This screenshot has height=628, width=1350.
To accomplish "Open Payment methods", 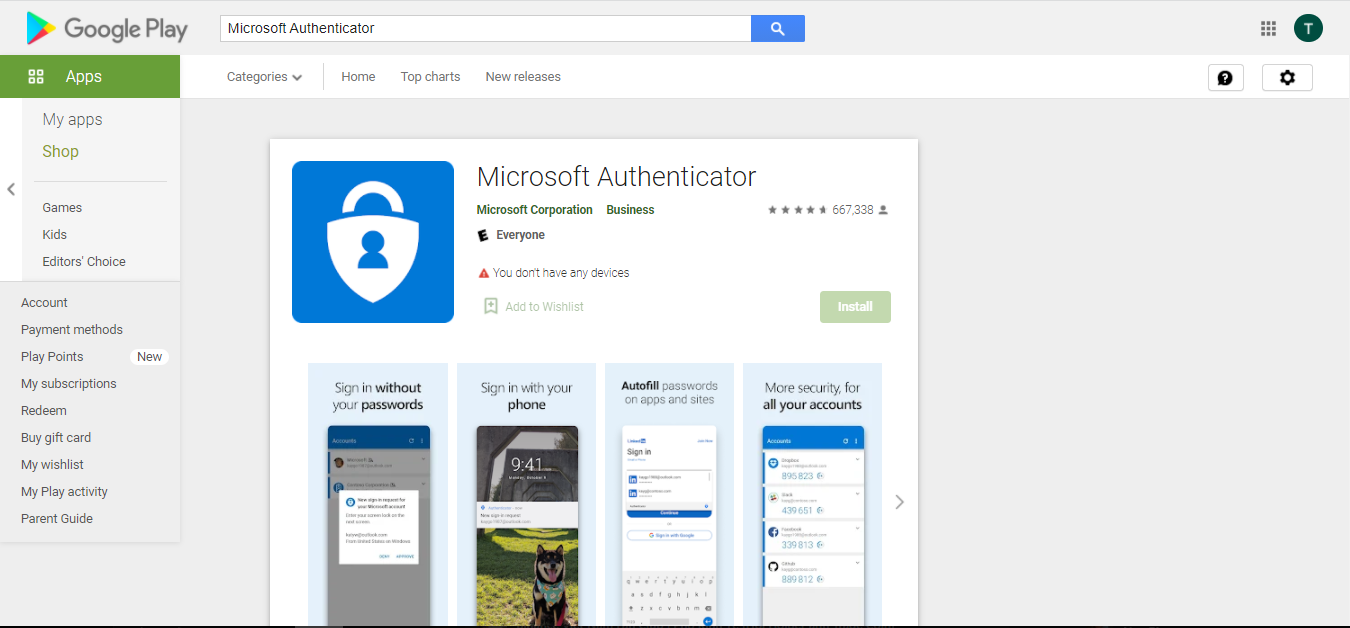I will click(x=72, y=329).
